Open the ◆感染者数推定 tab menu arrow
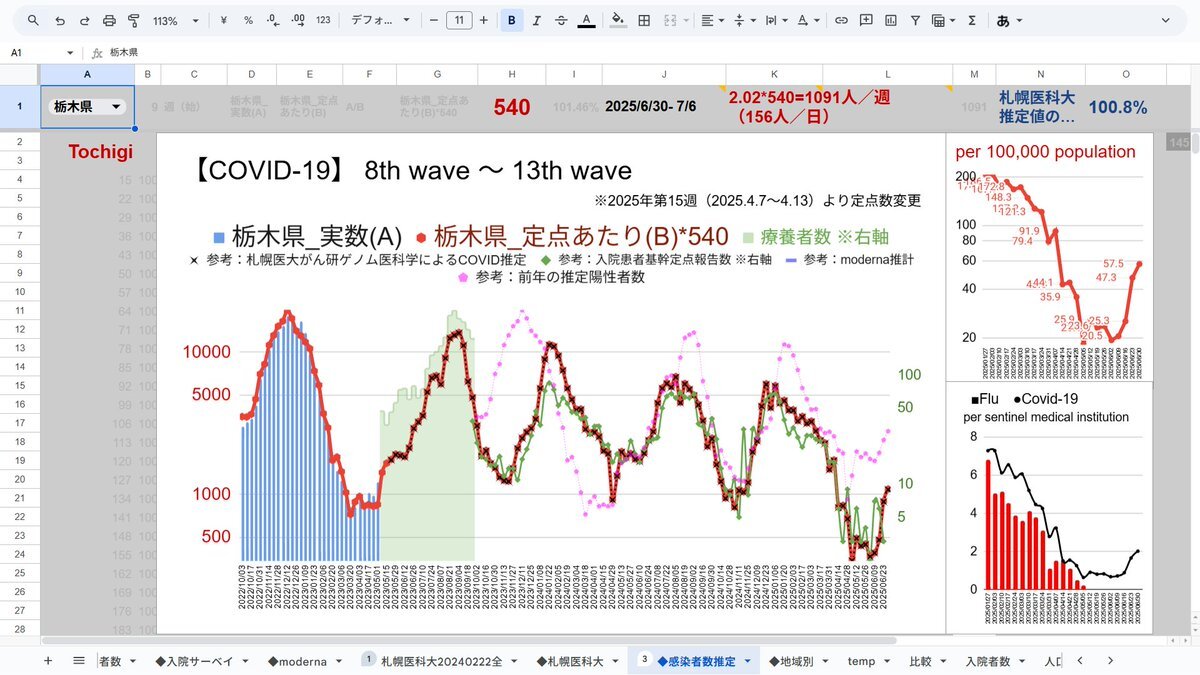 (x=747, y=661)
